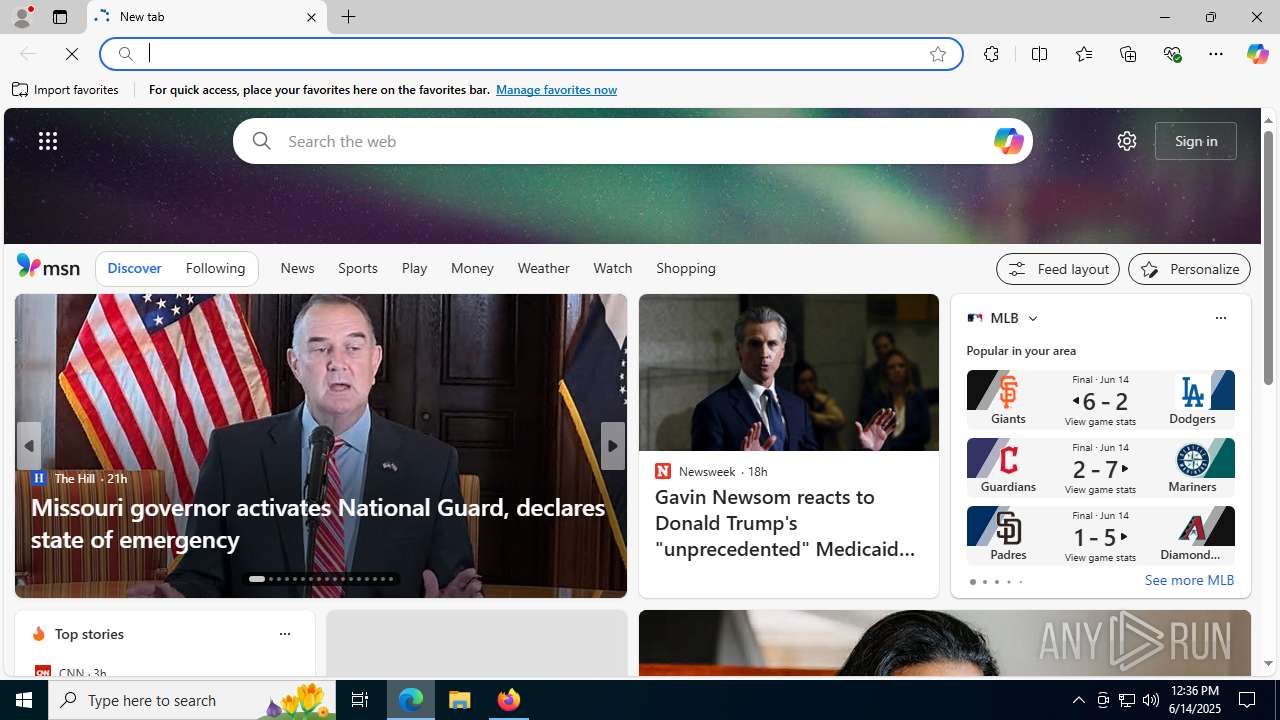Screen dimensions: 1280x720
Task: Open MLB card more options
Action: (1220, 318)
